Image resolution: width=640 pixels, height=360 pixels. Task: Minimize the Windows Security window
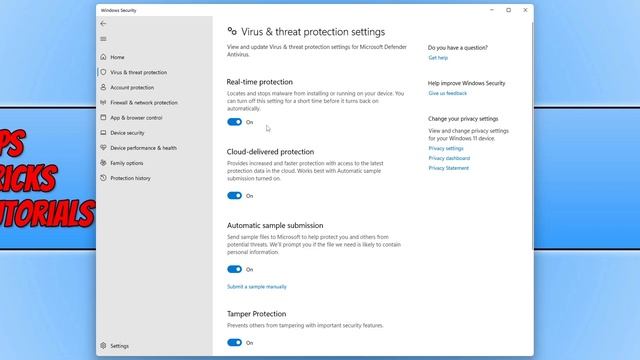point(492,10)
